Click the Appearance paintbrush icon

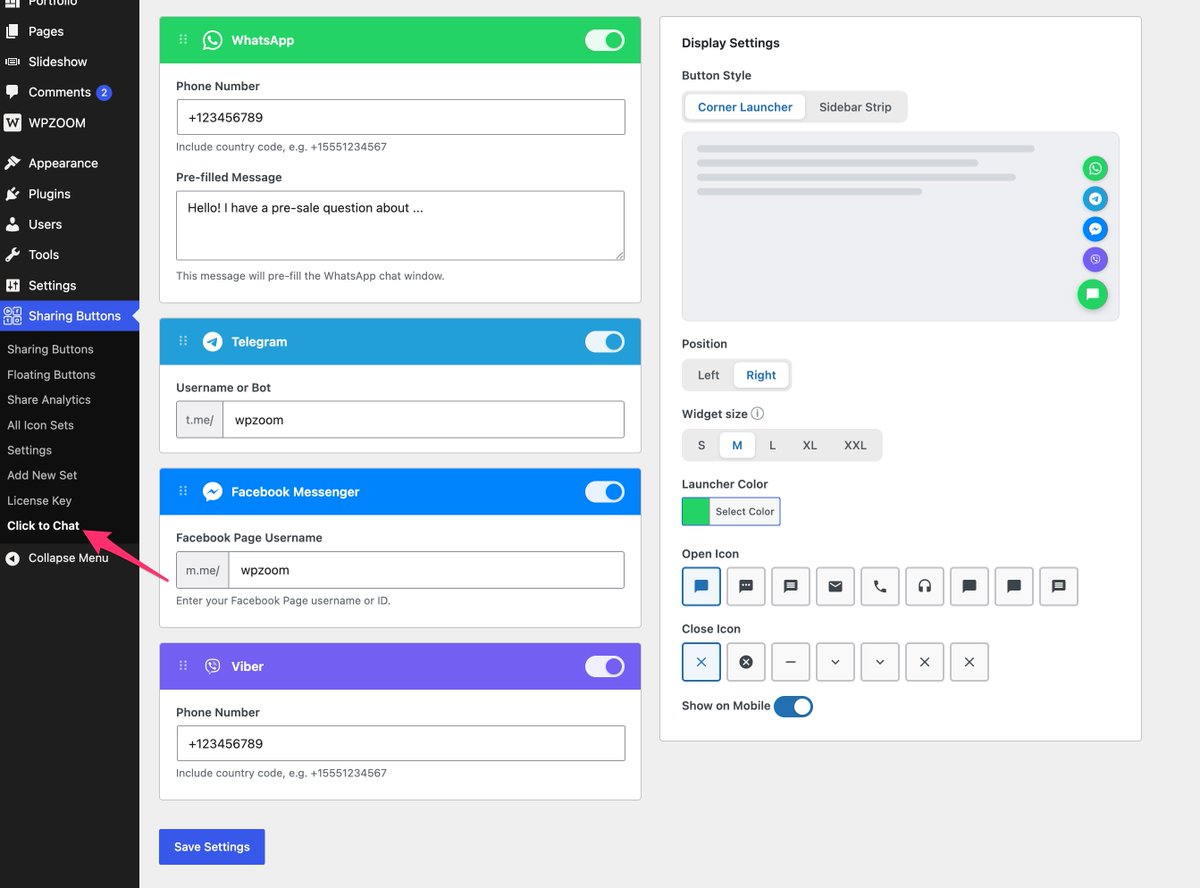coord(12,163)
